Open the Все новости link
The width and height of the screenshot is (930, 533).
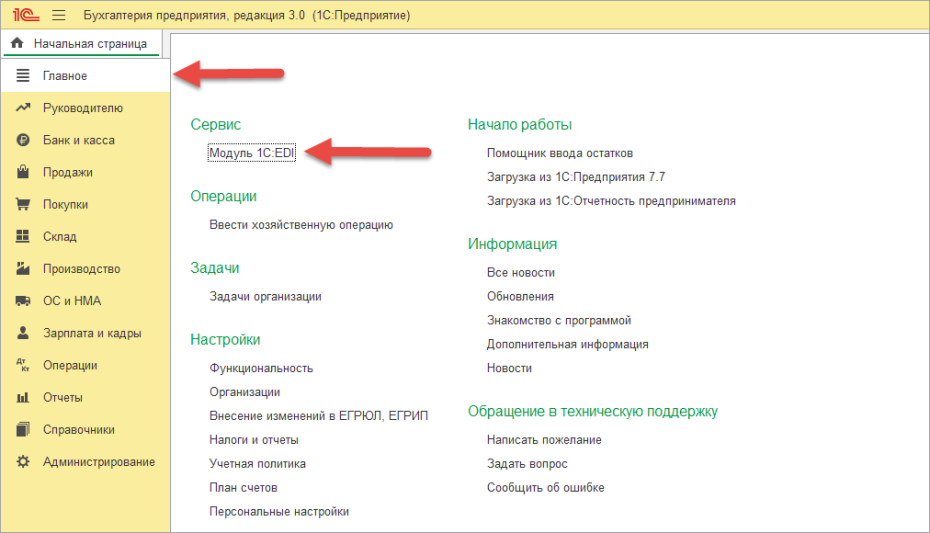521,273
